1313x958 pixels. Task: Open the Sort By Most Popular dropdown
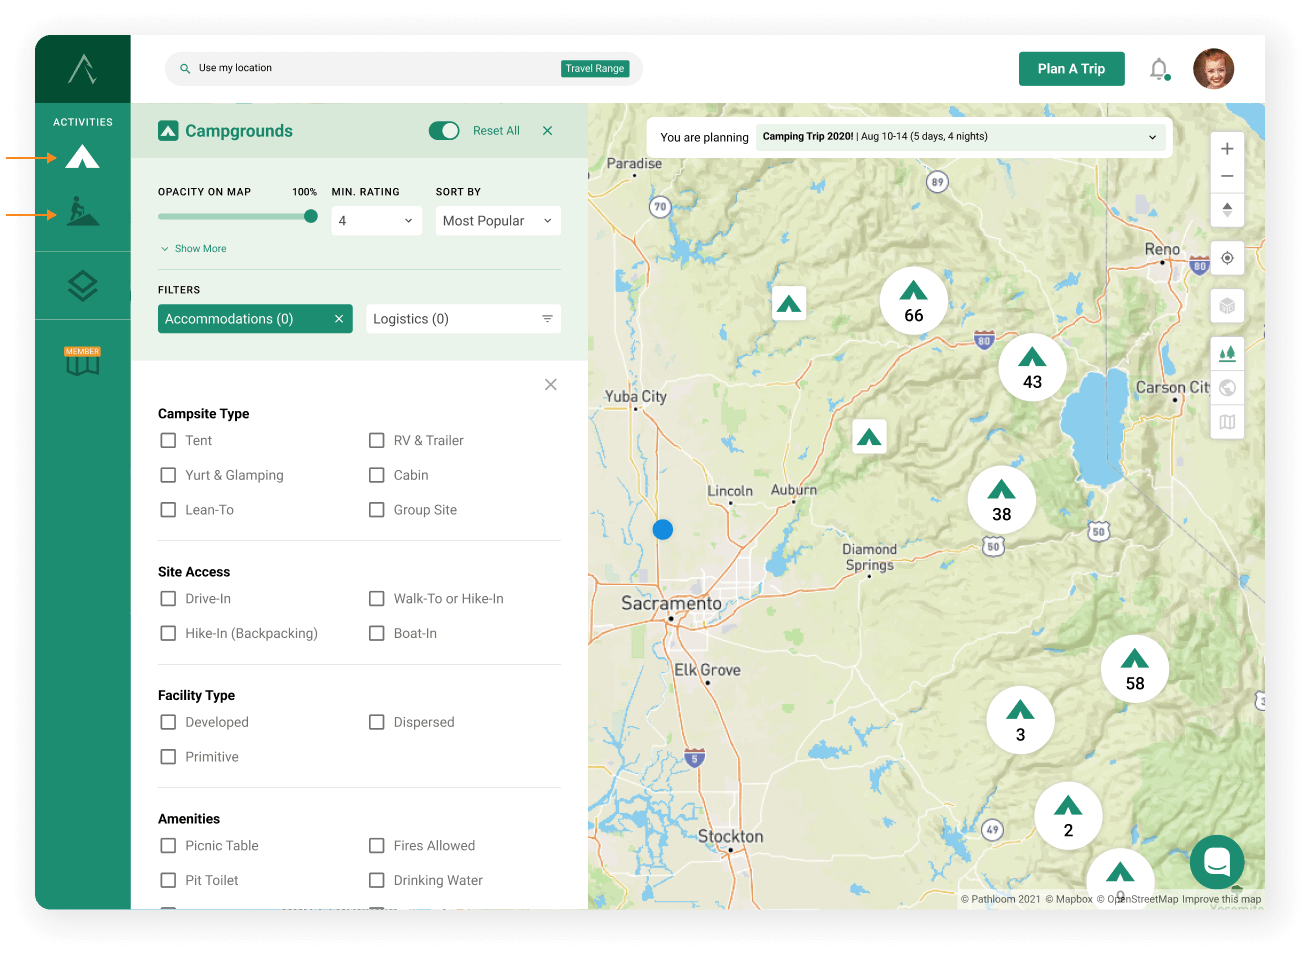pos(497,221)
